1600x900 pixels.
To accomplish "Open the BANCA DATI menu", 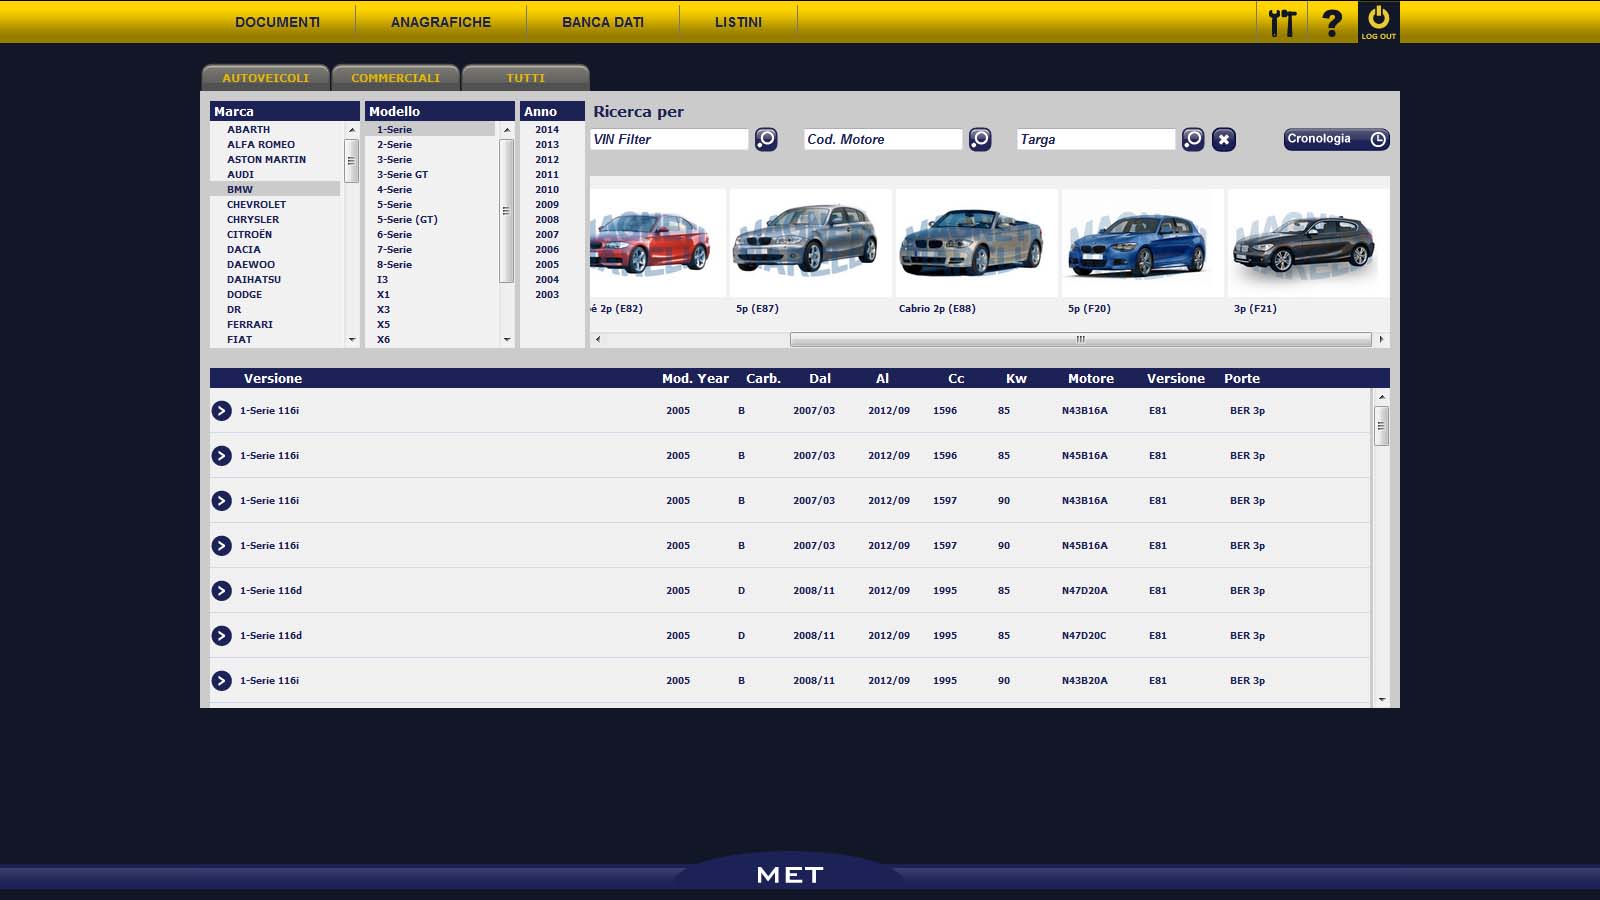I will click(602, 22).
